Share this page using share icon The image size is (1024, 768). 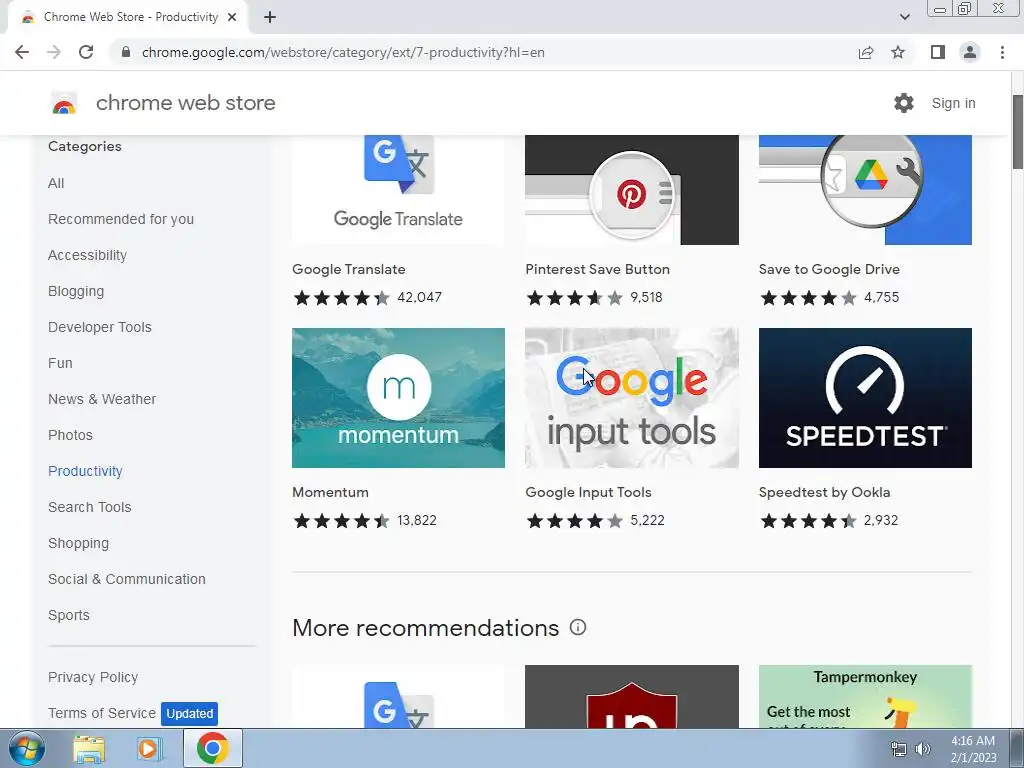tap(866, 52)
